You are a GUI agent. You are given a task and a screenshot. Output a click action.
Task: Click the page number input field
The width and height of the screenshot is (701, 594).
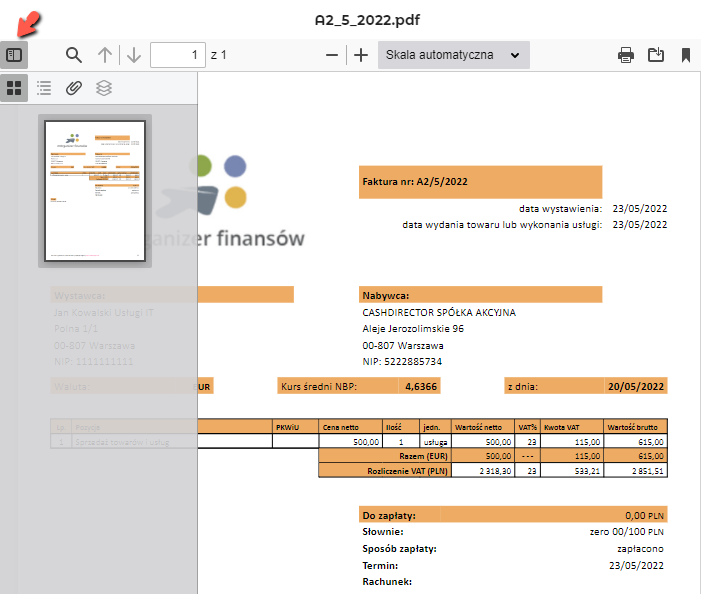(178, 55)
